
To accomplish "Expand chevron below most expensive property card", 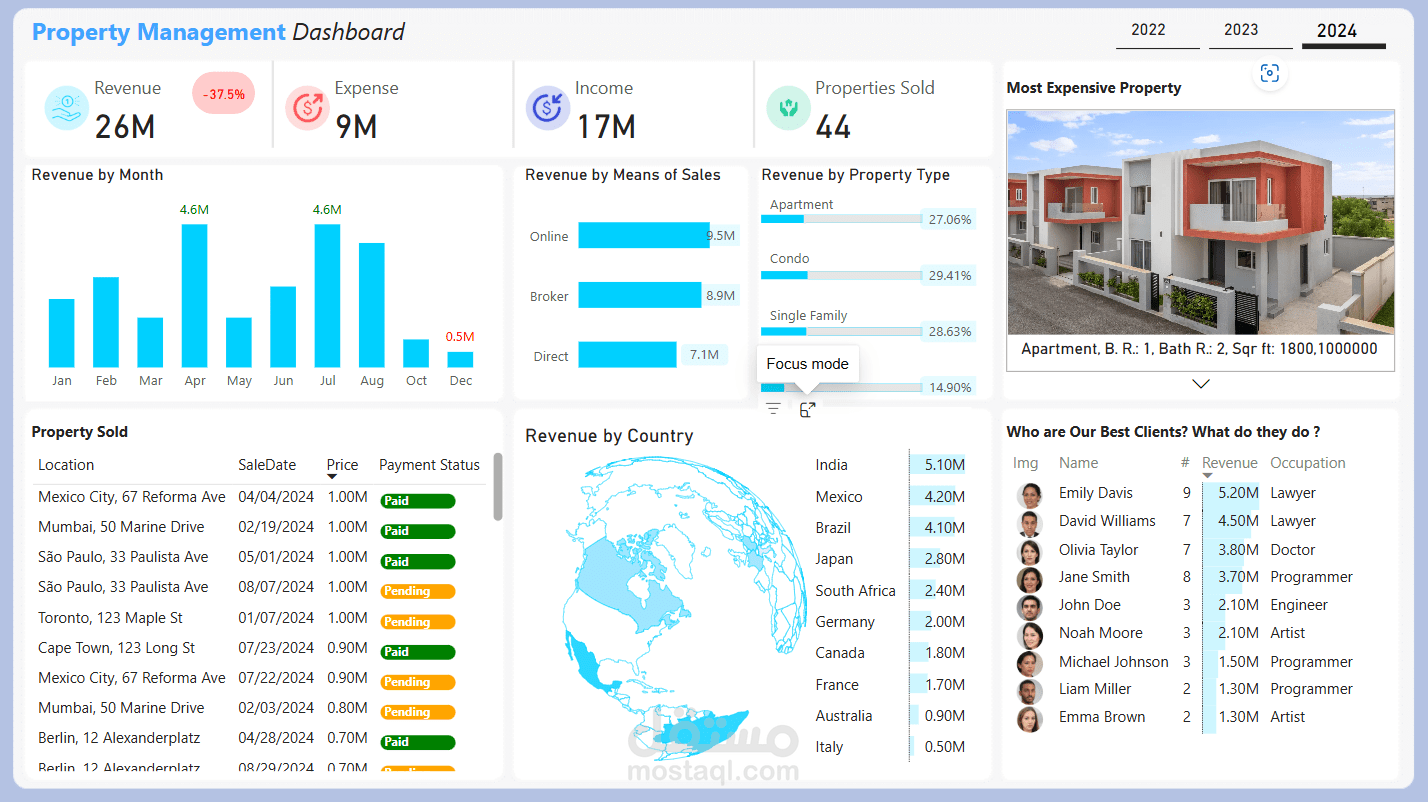I will point(1201,384).
